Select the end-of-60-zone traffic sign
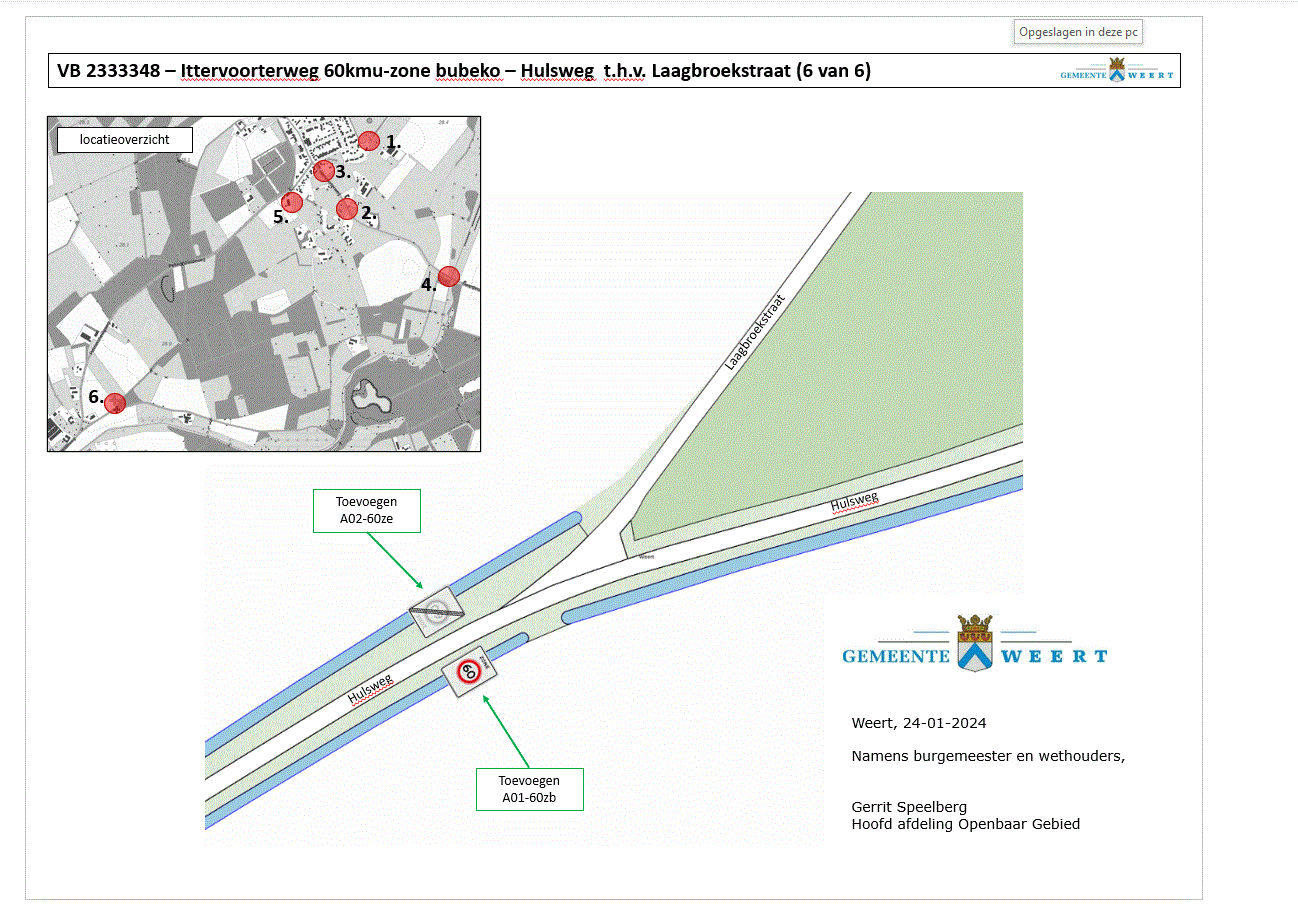1298x914 pixels. pos(437,613)
